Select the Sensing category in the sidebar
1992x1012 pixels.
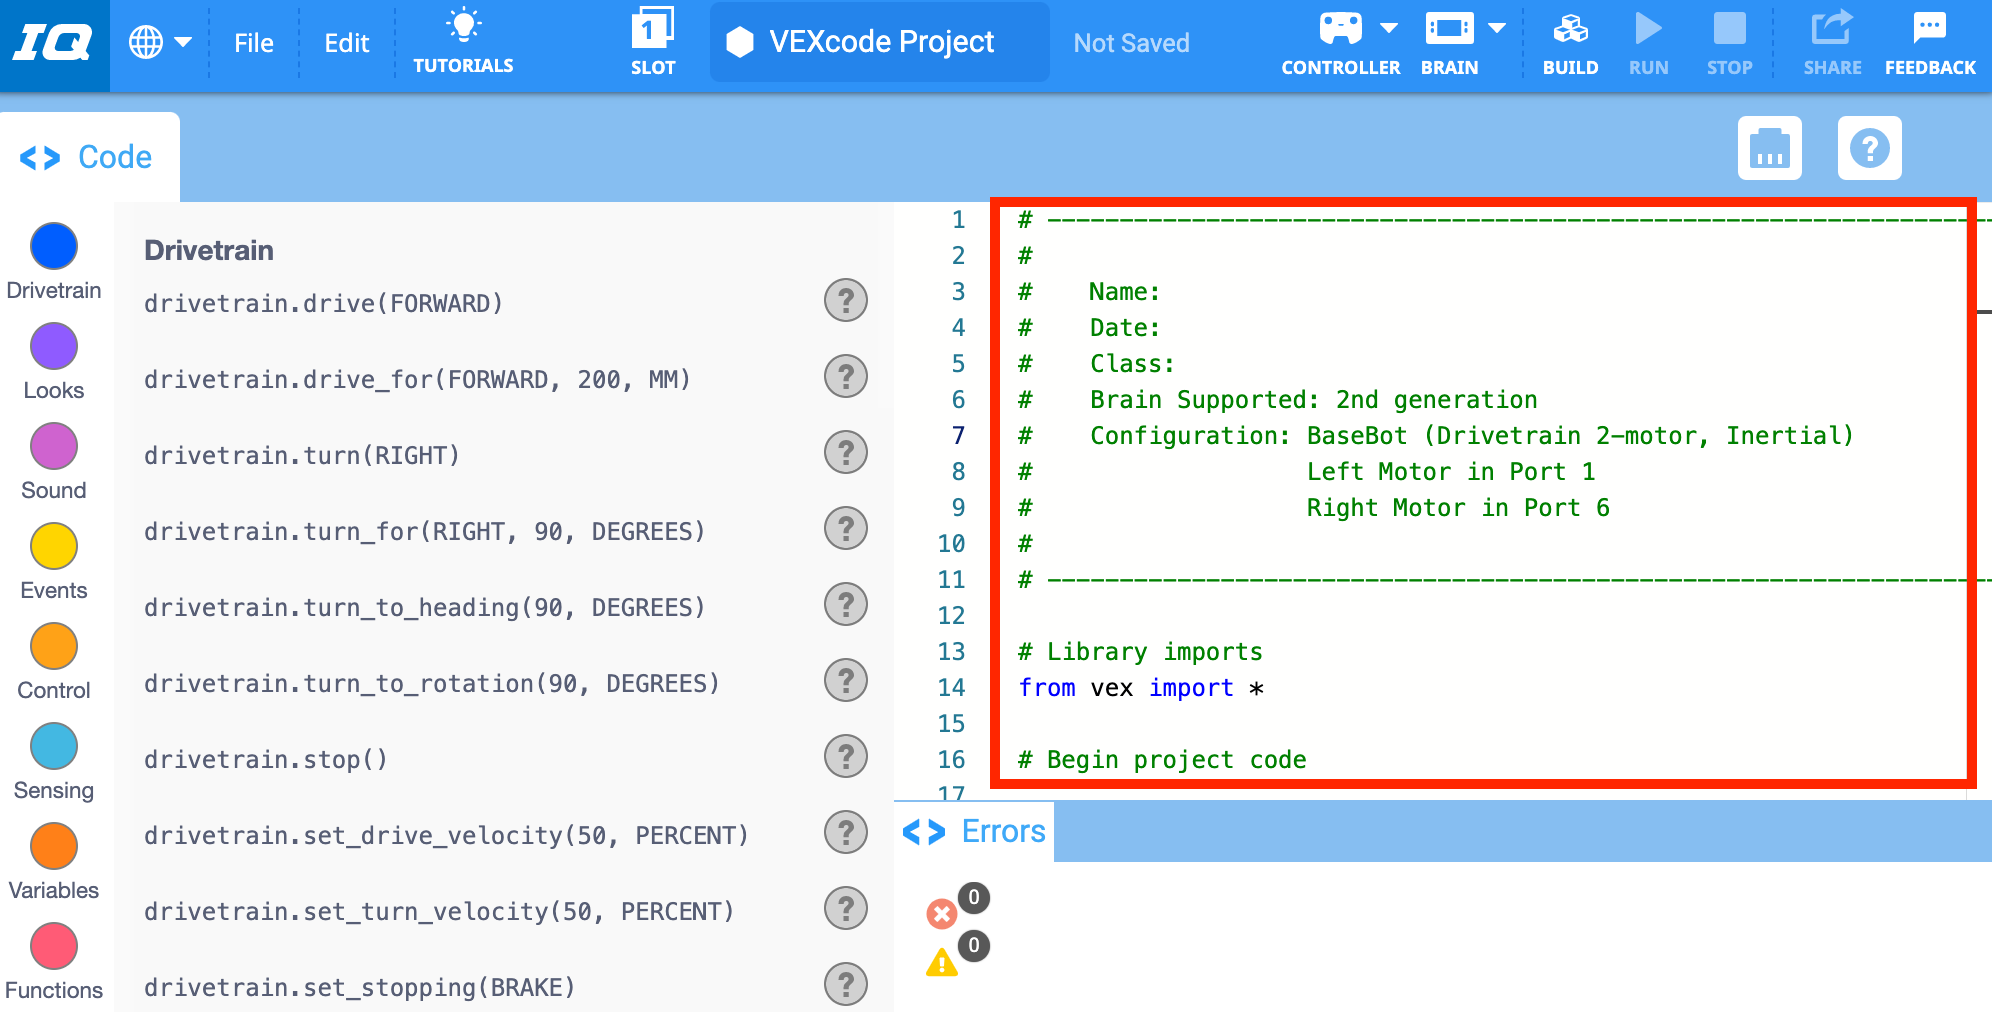[54, 746]
